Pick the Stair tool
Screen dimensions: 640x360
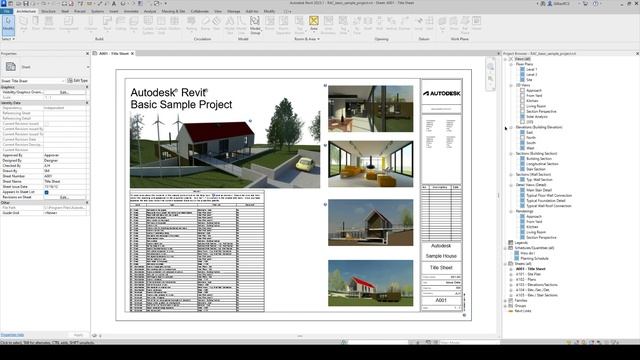217,24
